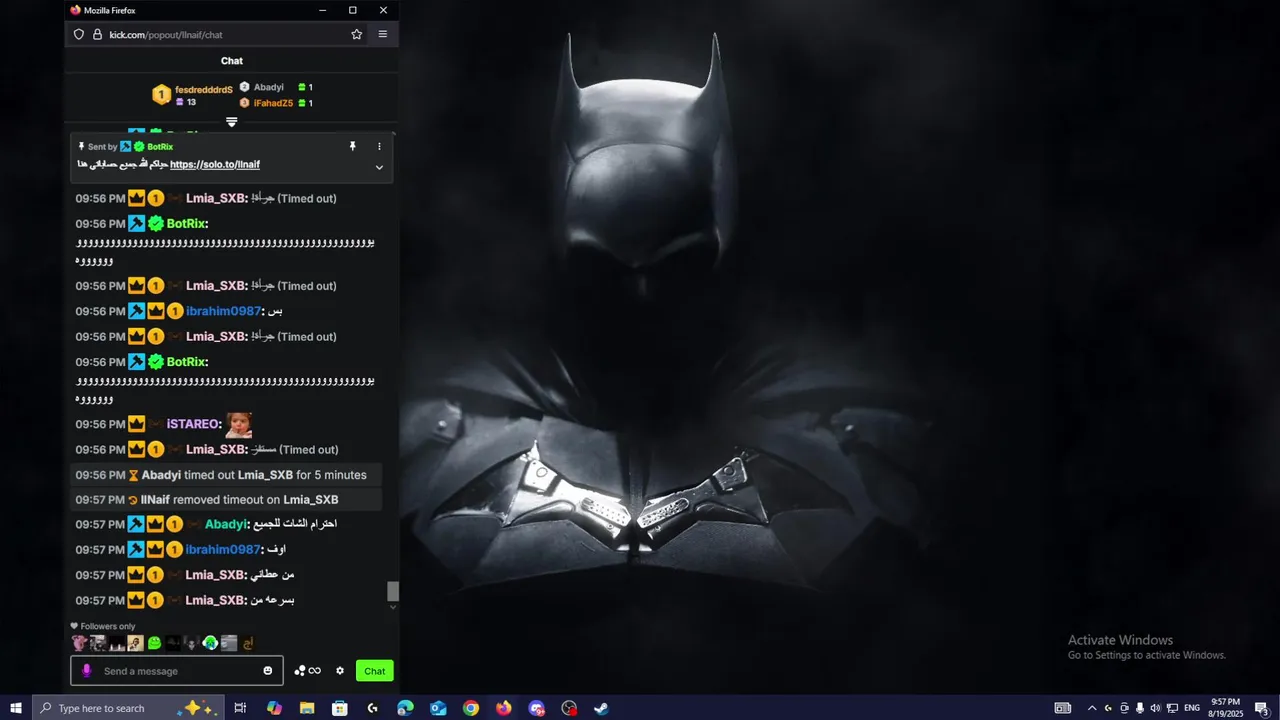This screenshot has width=1280, height=720.
Task: Click the green Chat send button
Action: coord(375,671)
